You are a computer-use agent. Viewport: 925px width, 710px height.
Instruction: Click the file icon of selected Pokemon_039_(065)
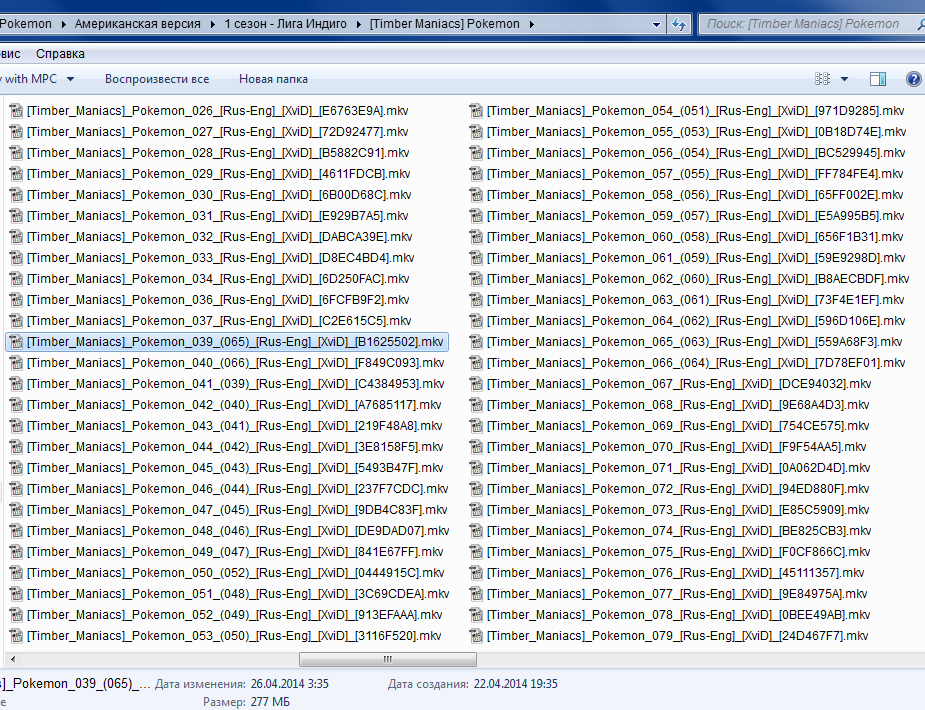click(17, 342)
